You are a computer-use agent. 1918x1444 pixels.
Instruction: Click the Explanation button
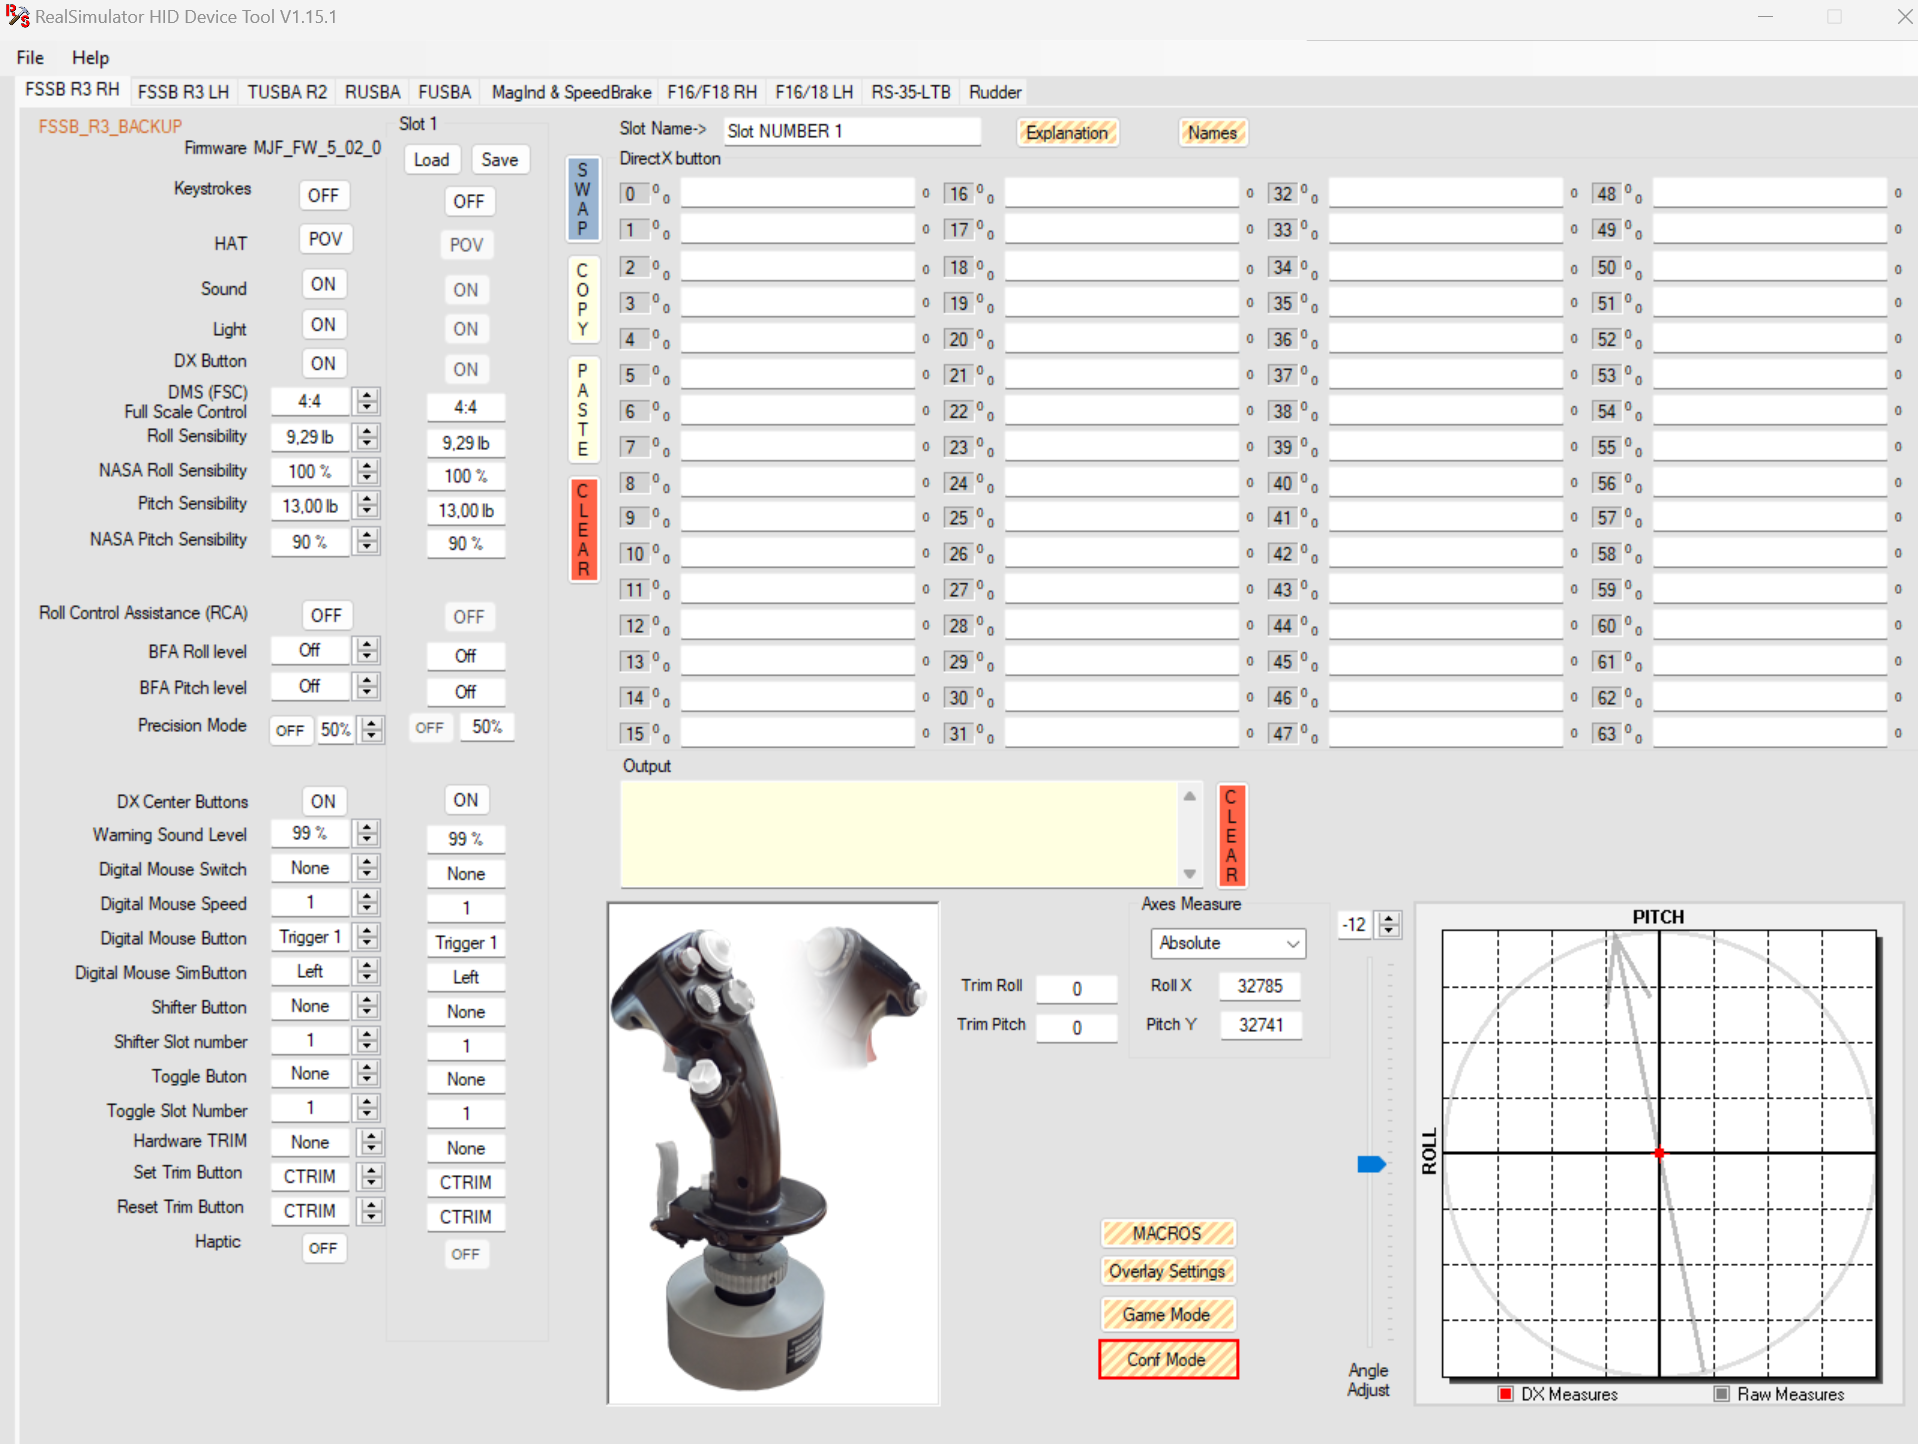[x=1067, y=133]
